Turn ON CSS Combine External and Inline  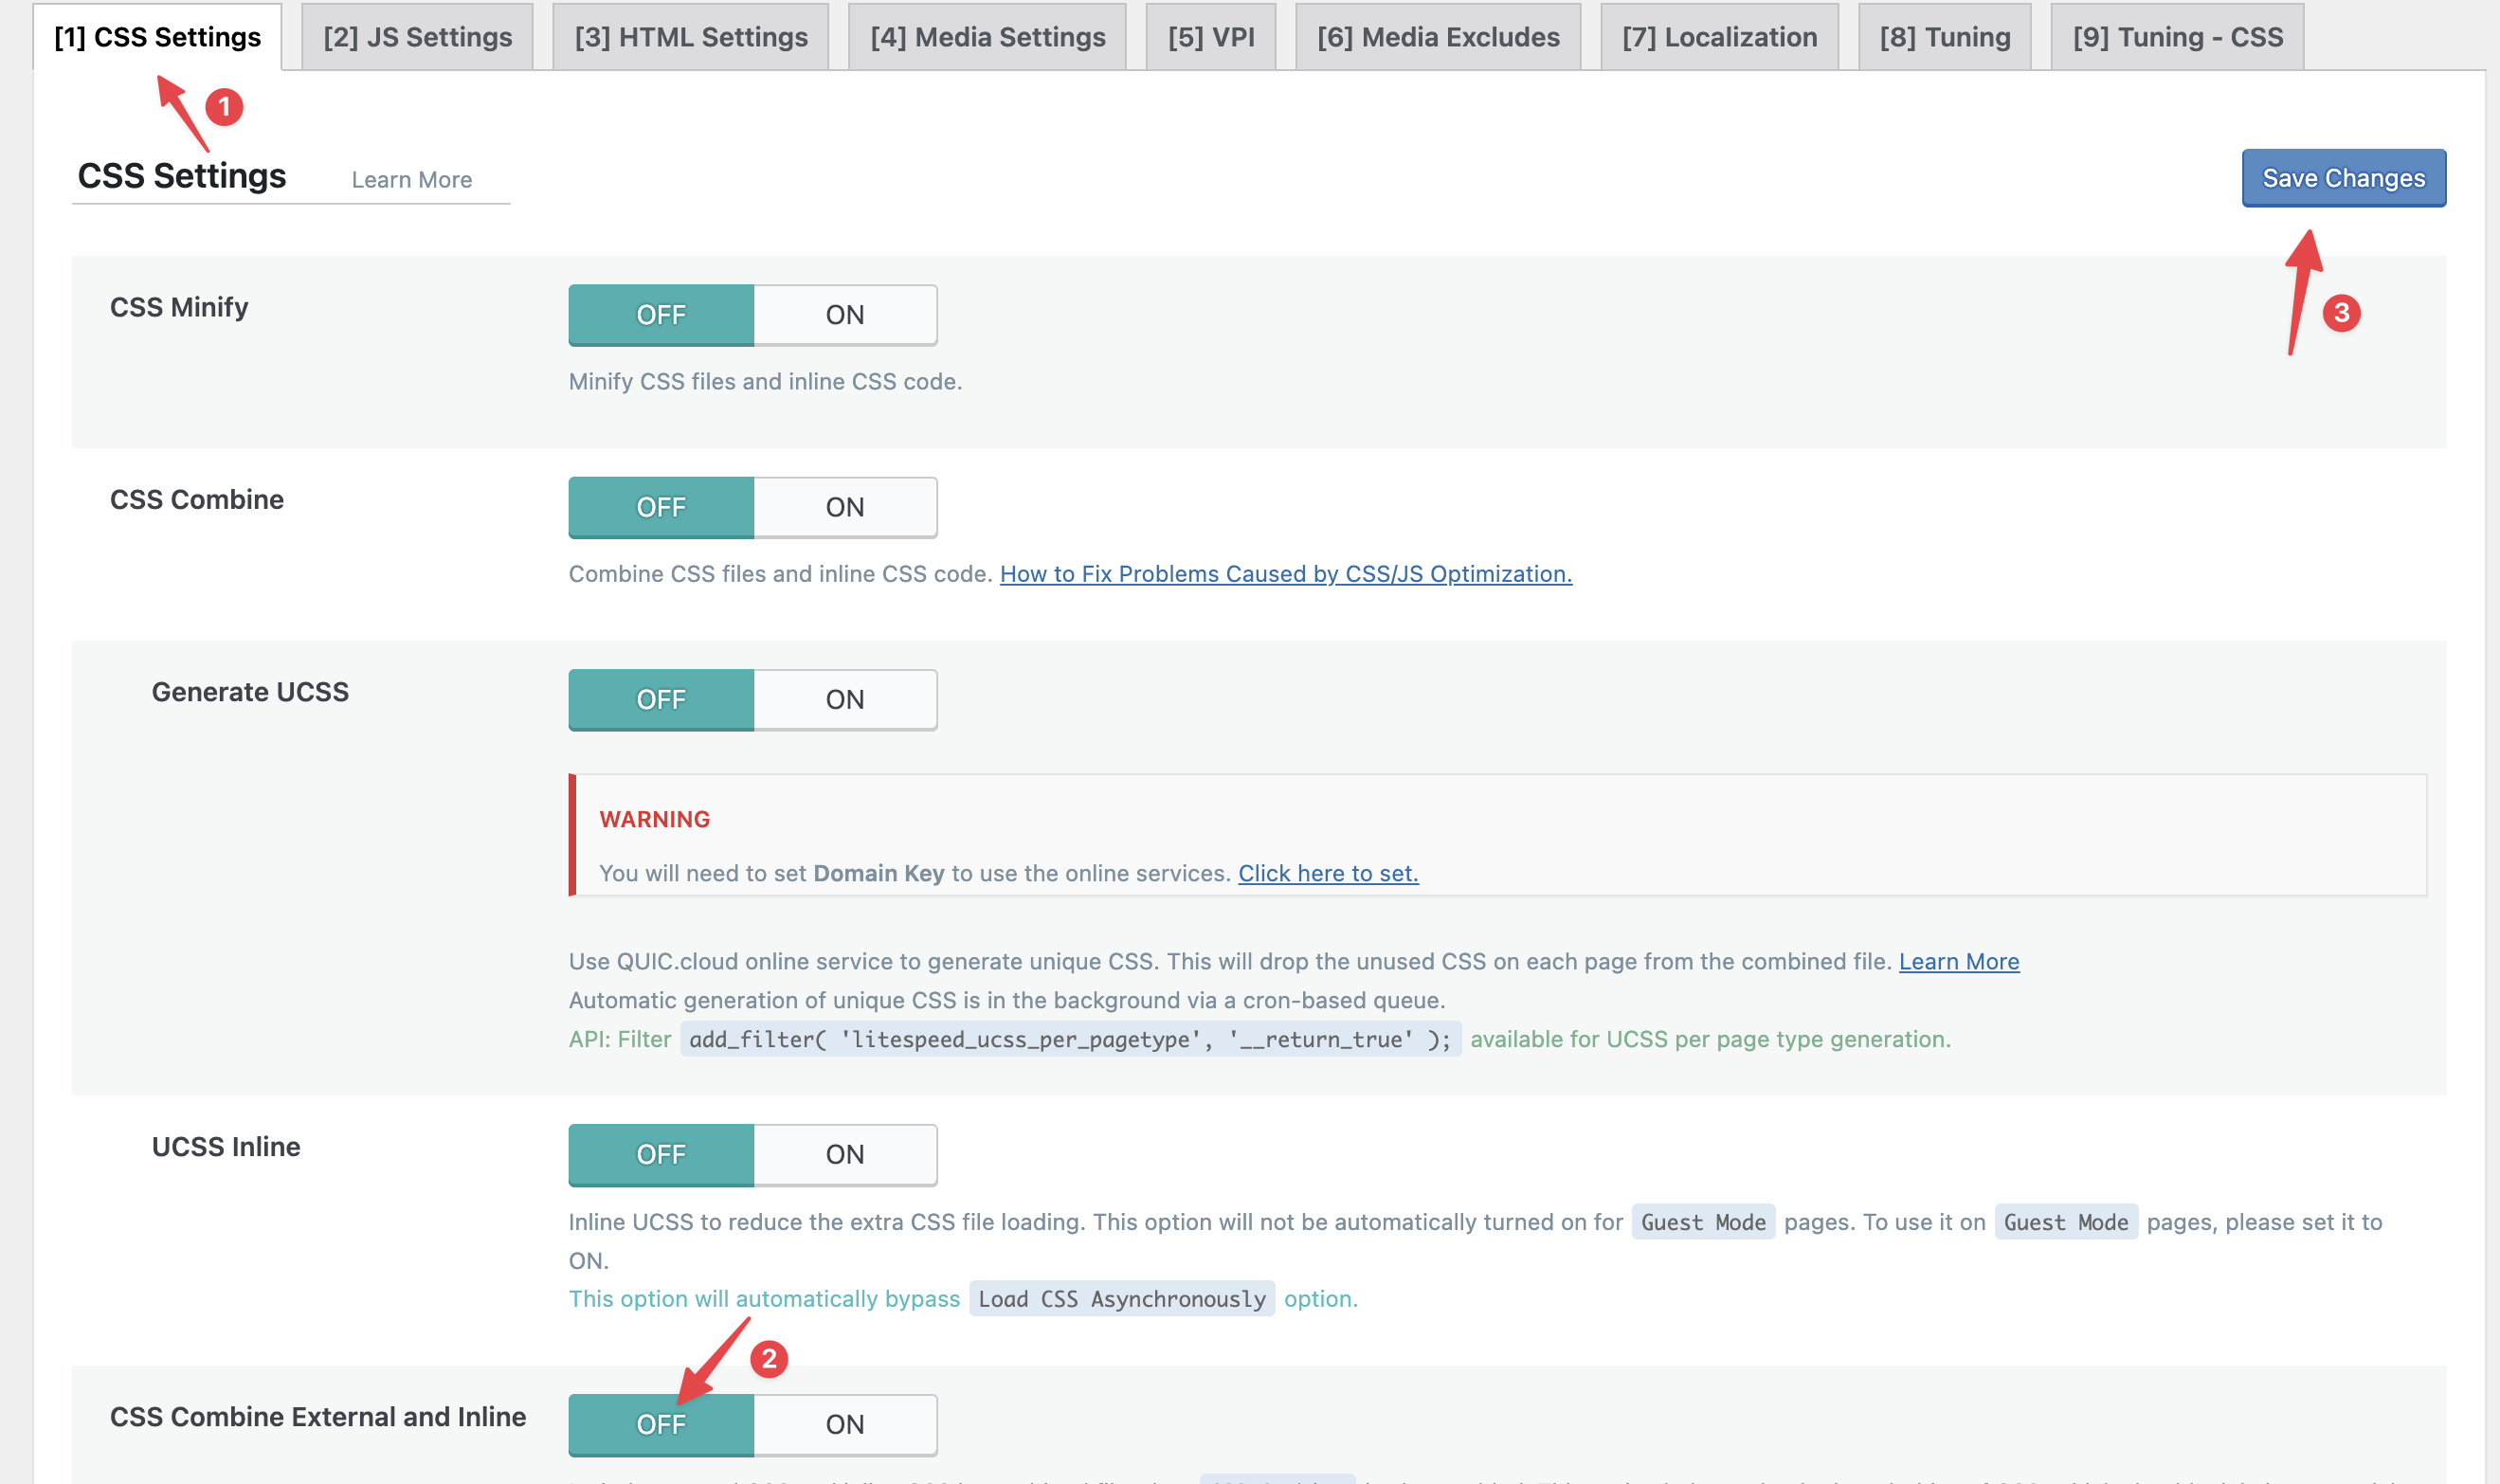tap(844, 1424)
